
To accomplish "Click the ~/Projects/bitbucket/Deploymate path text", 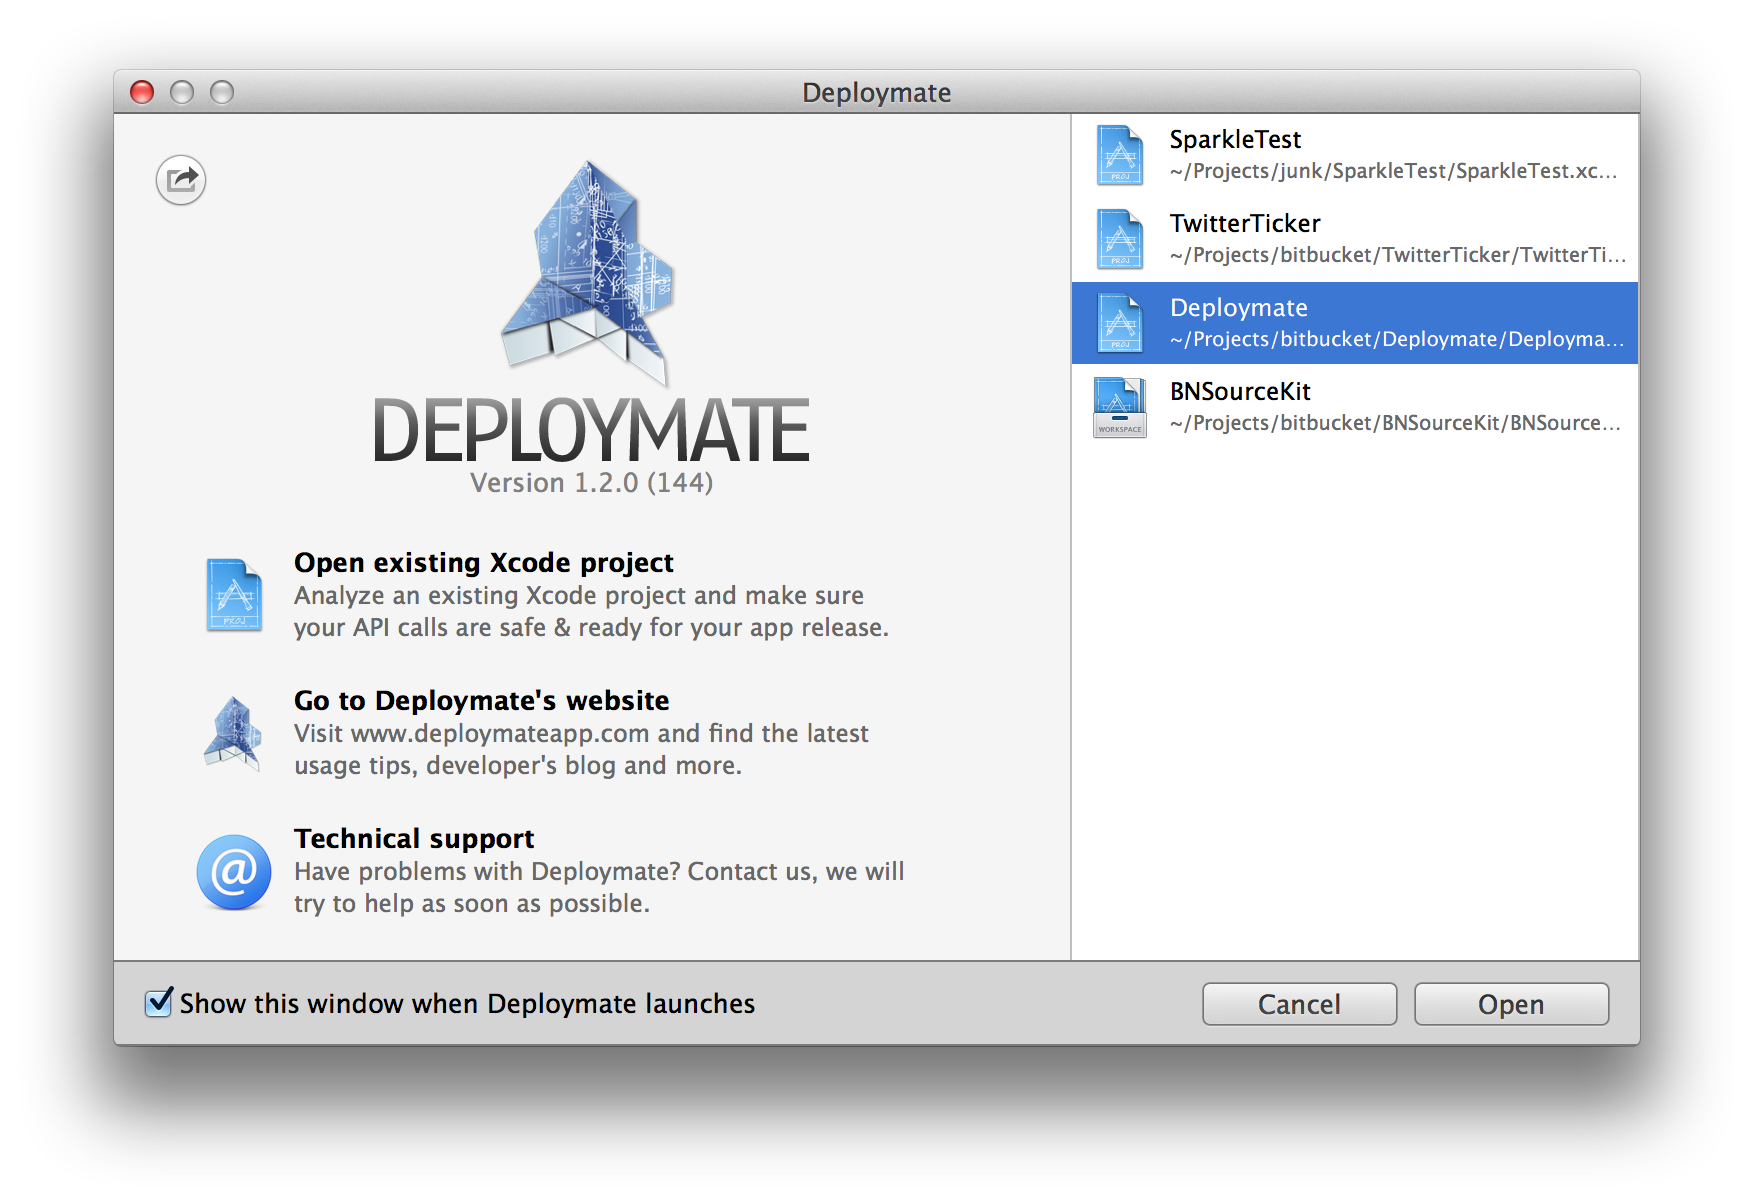I will (x=1396, y=339).
